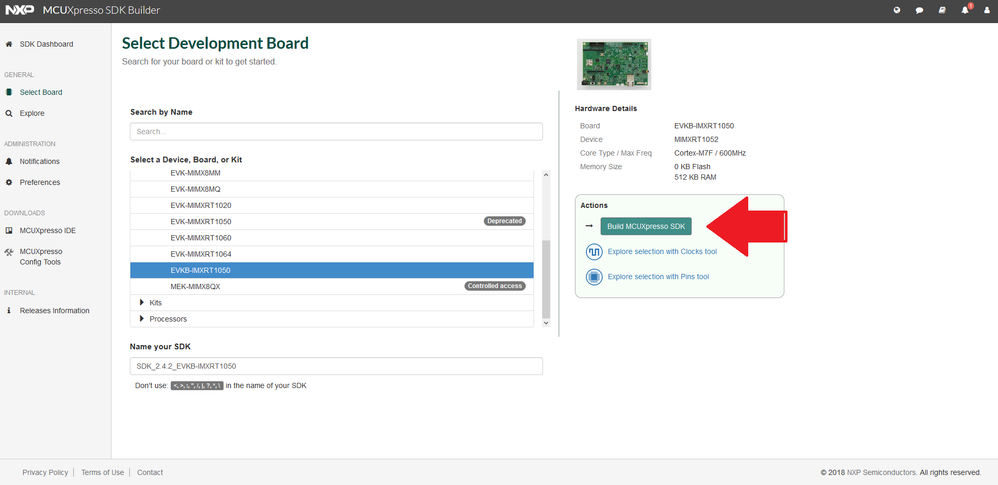The width and height of the screenshot is (998, 485).
Task: Select highlighted EVKB-IMXRT1050 row
Action: (332, 271)
